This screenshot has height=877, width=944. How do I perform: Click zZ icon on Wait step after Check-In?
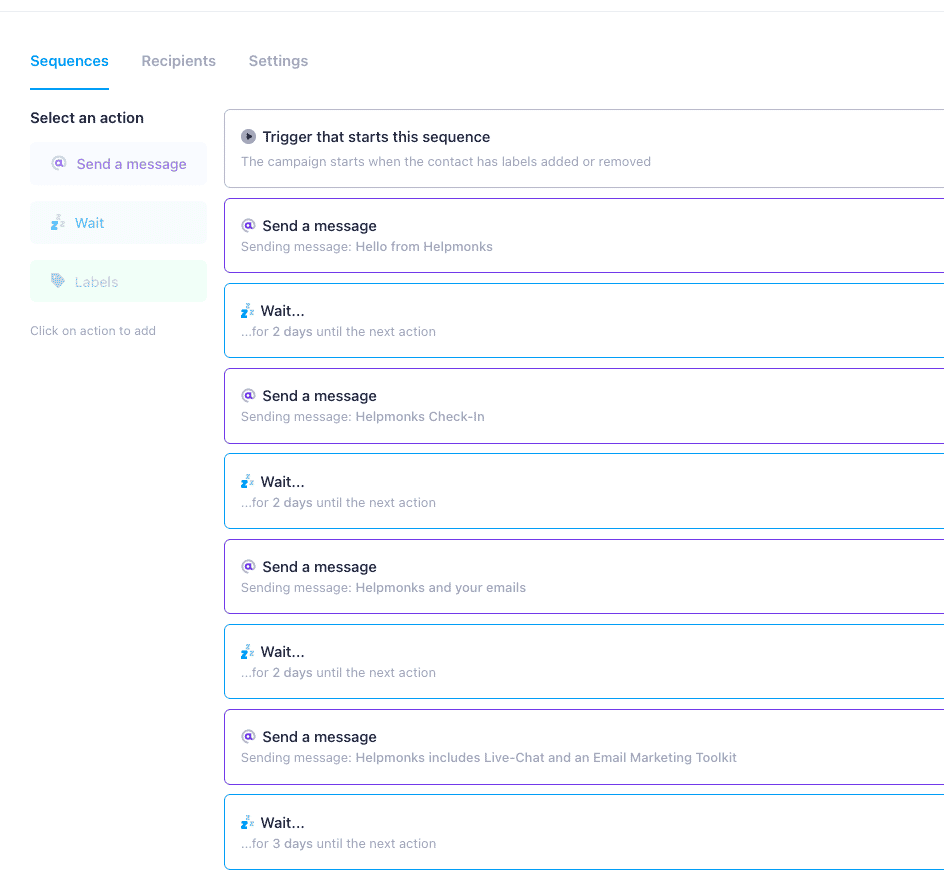(x=247, y=482)
